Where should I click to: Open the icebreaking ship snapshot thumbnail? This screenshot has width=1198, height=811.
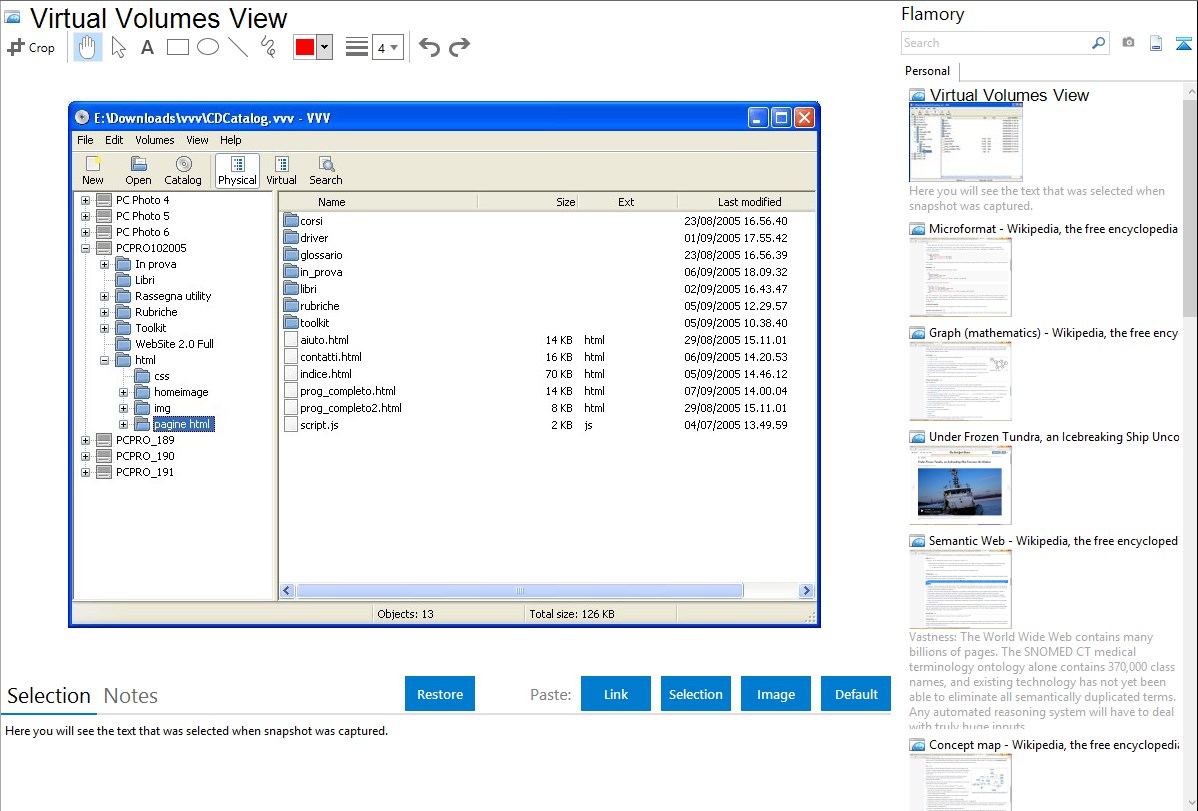tap(960, 485)
